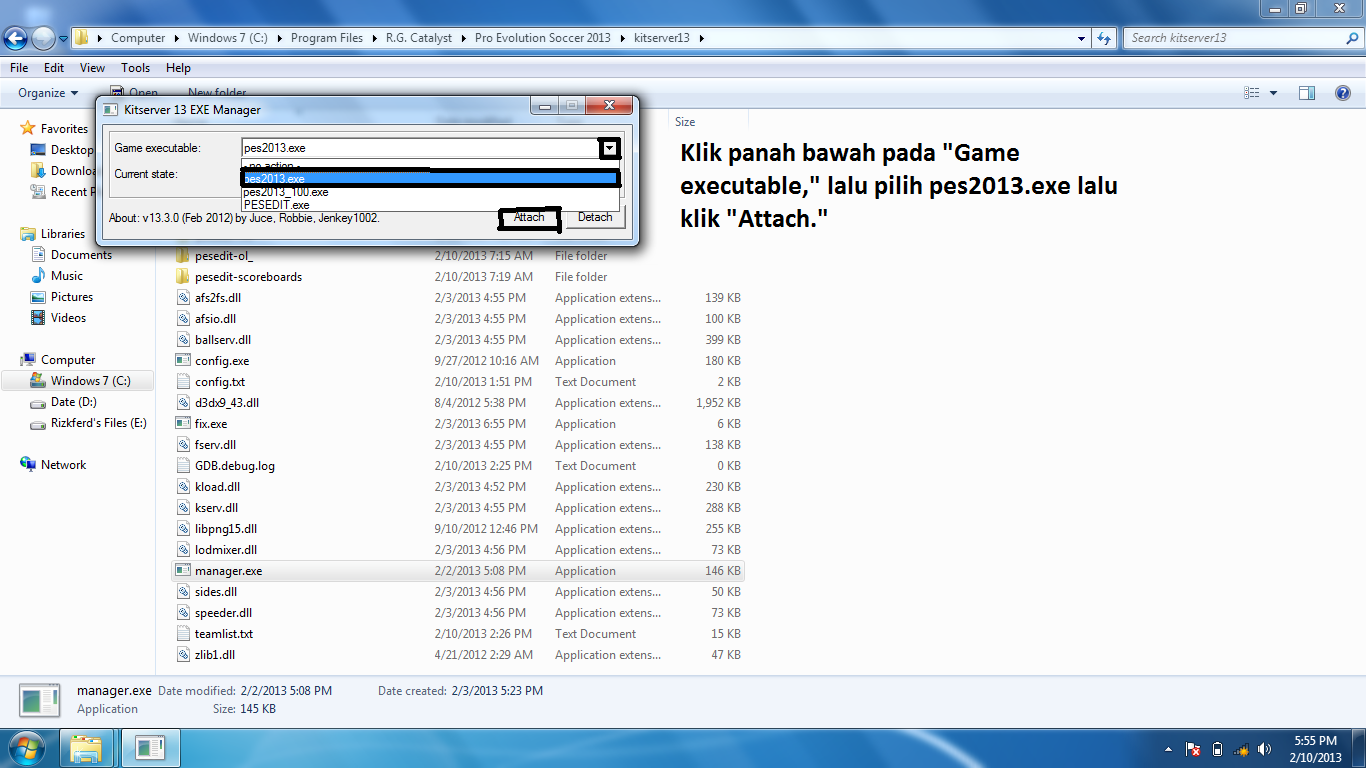1366x768 pixels.
Task: Open Videos library
Action: [68, 318]
